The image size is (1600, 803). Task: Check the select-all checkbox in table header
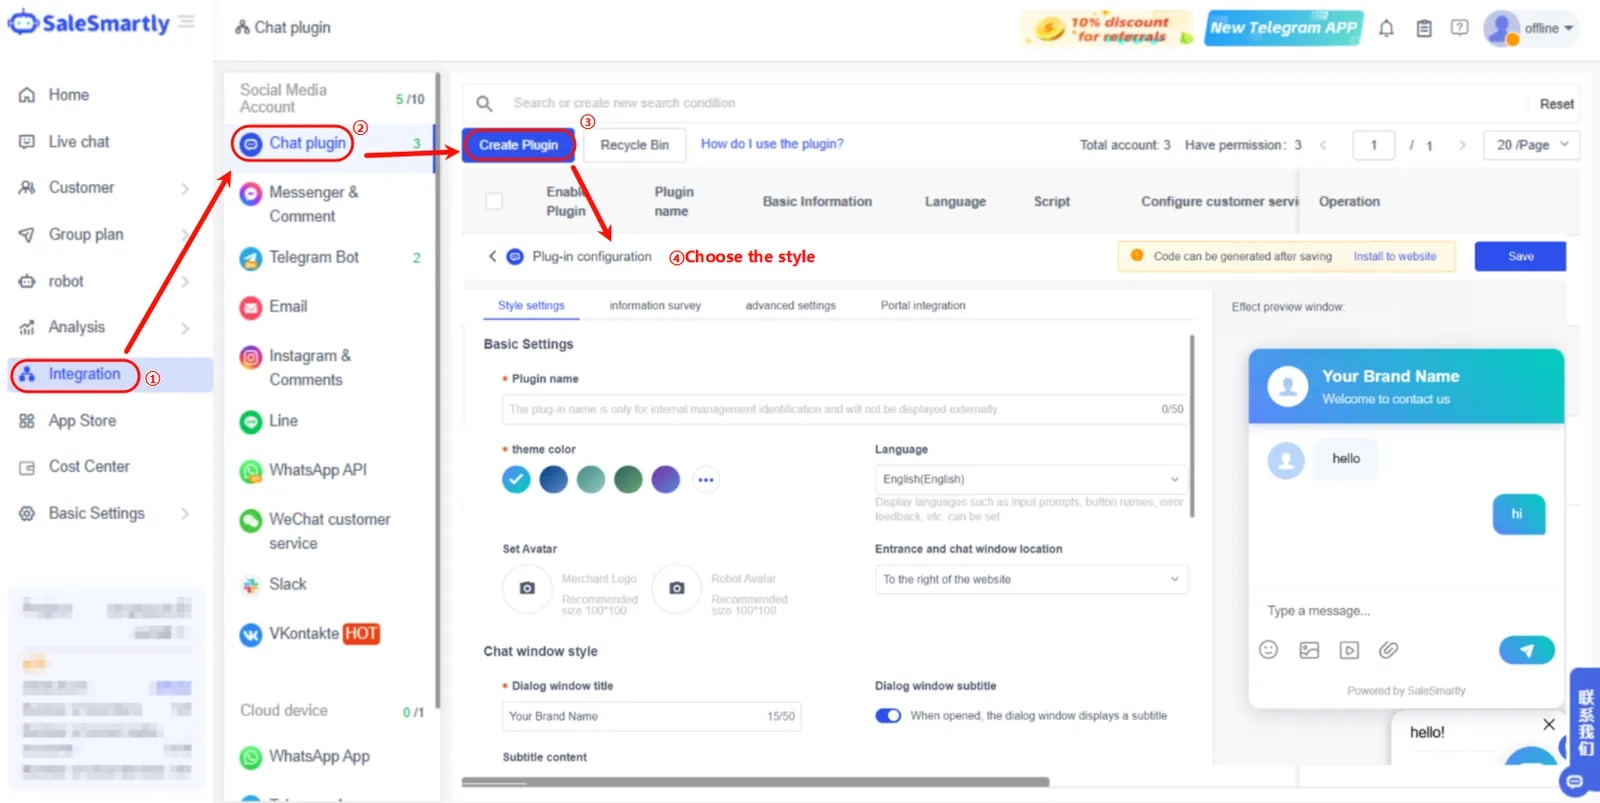(x=494, y=201)
